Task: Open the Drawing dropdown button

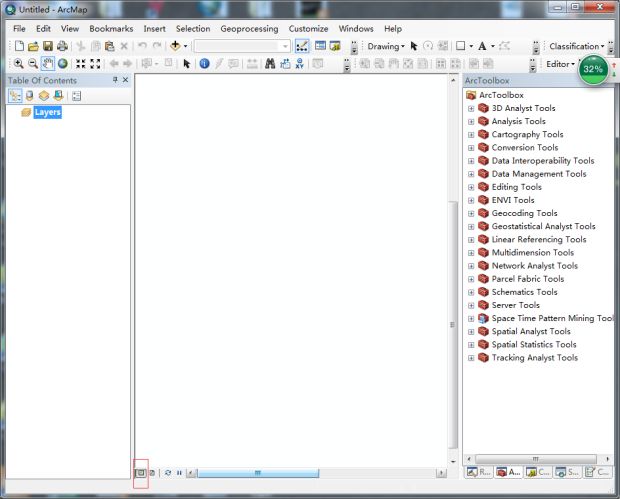Action: 385,46
